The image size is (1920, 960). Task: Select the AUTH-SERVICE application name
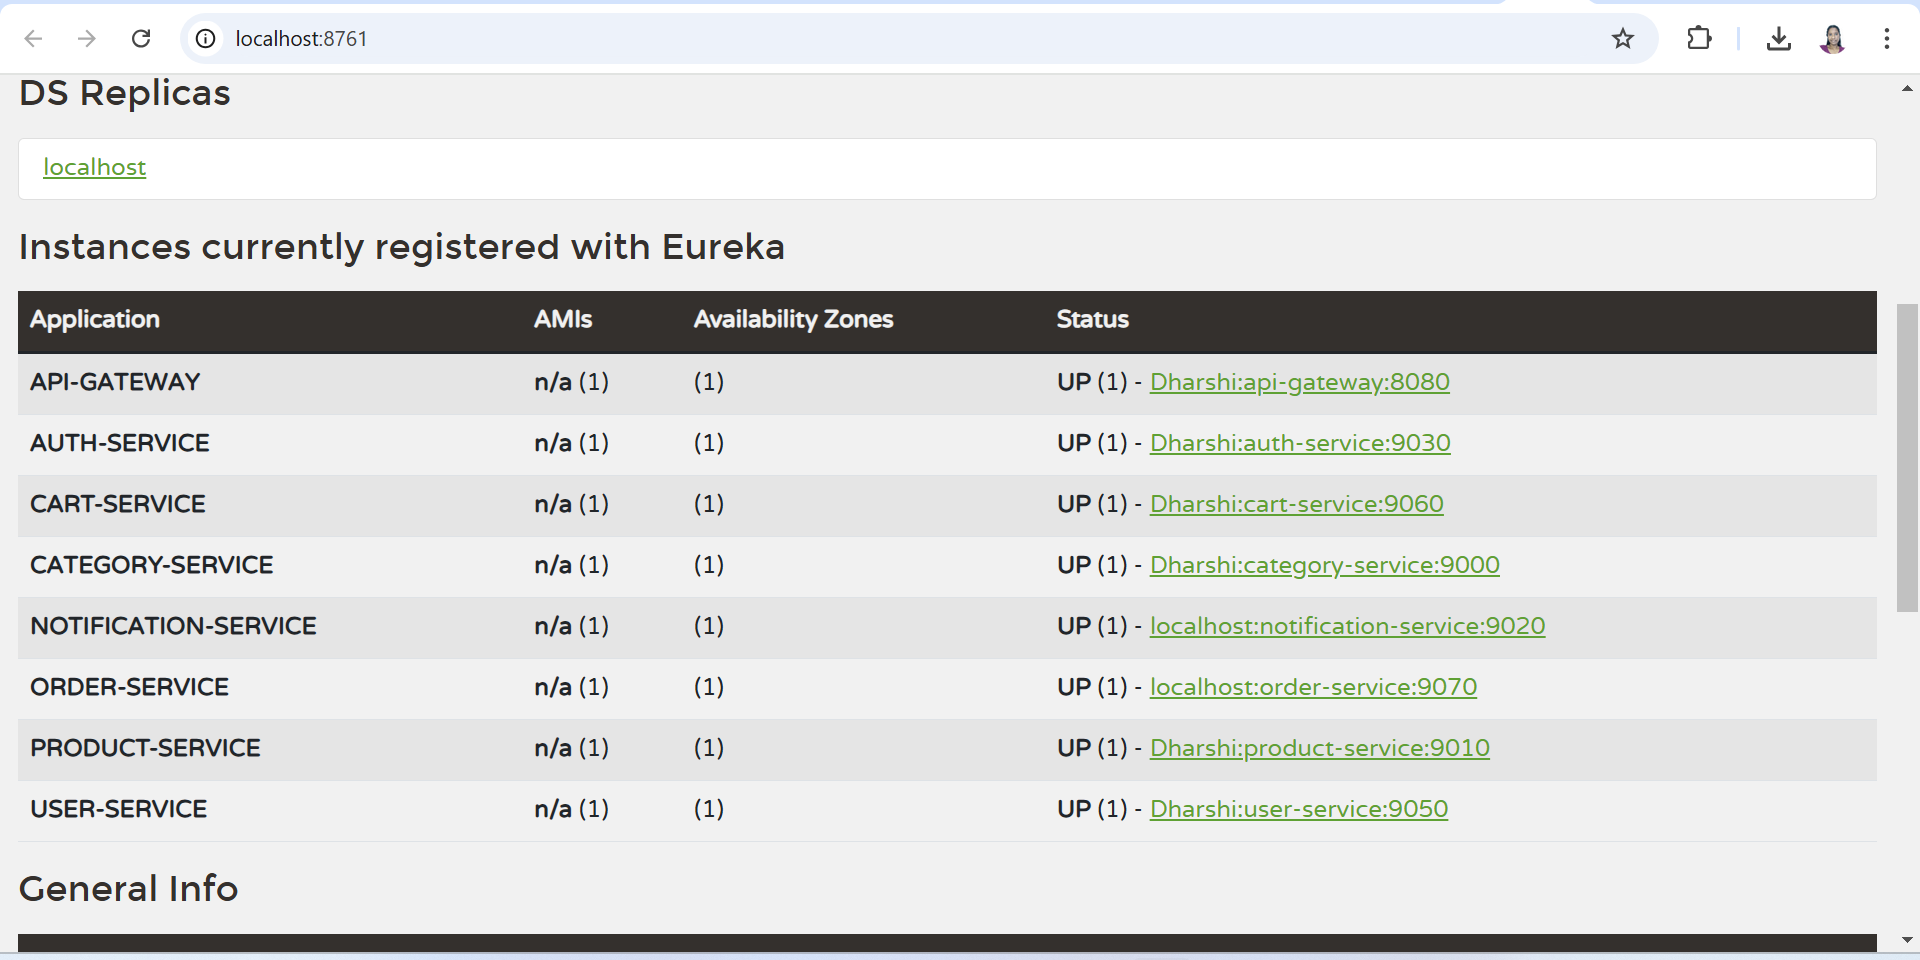pyautogui.click(x=120, y=443)
